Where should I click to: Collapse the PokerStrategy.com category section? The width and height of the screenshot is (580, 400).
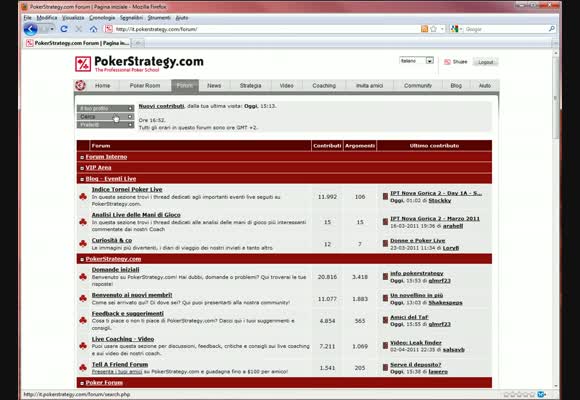tap(82, 259)
